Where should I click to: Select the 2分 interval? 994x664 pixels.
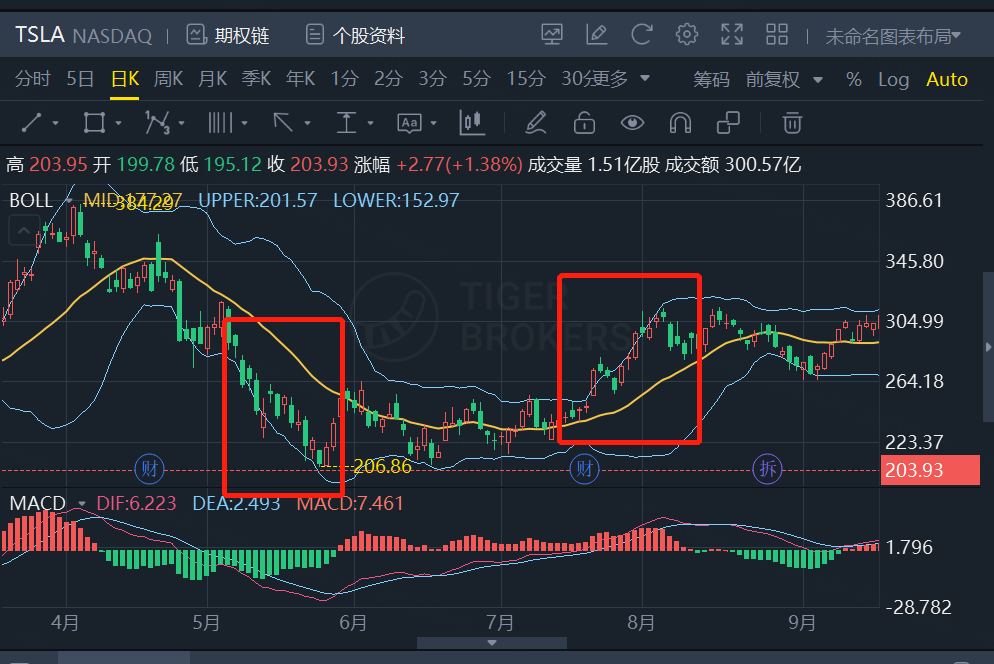[388, 79]
